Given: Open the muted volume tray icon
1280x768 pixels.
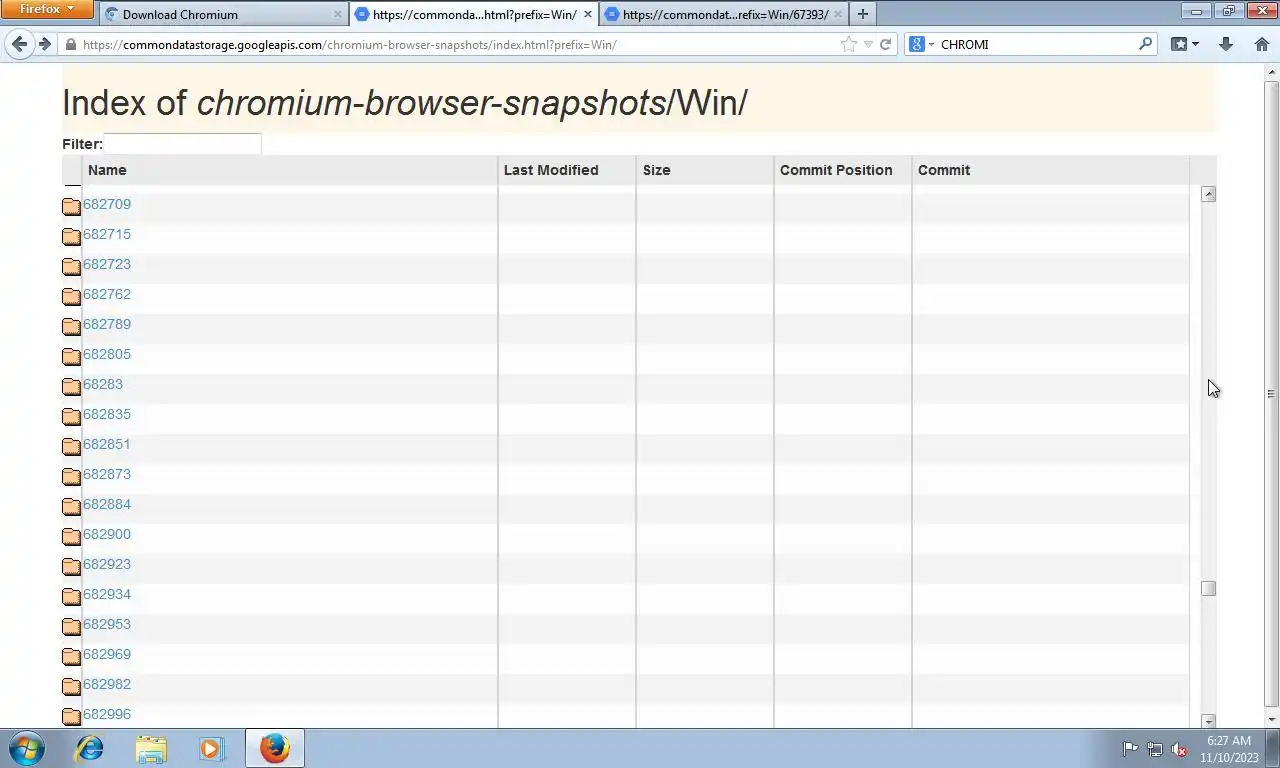Looking at the screenshot, I should (1179, 748).
